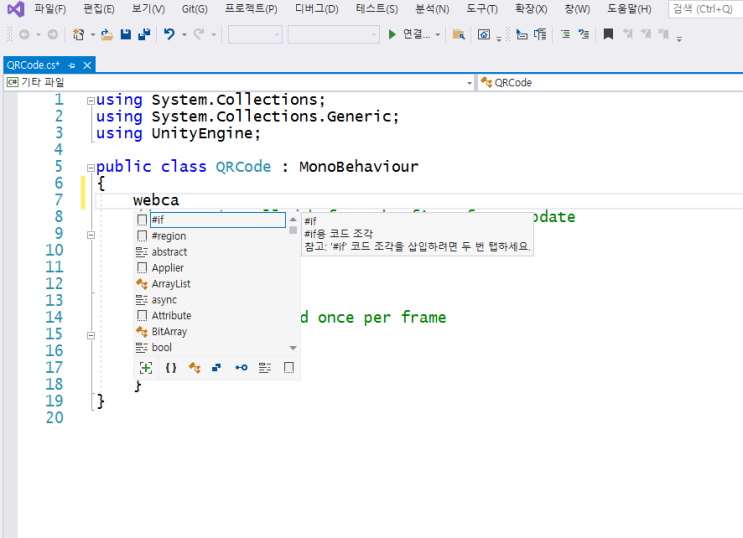The image size is (743, 538).
Task: Collapse the code block at line 15
Action: click(x=91, y=335)
